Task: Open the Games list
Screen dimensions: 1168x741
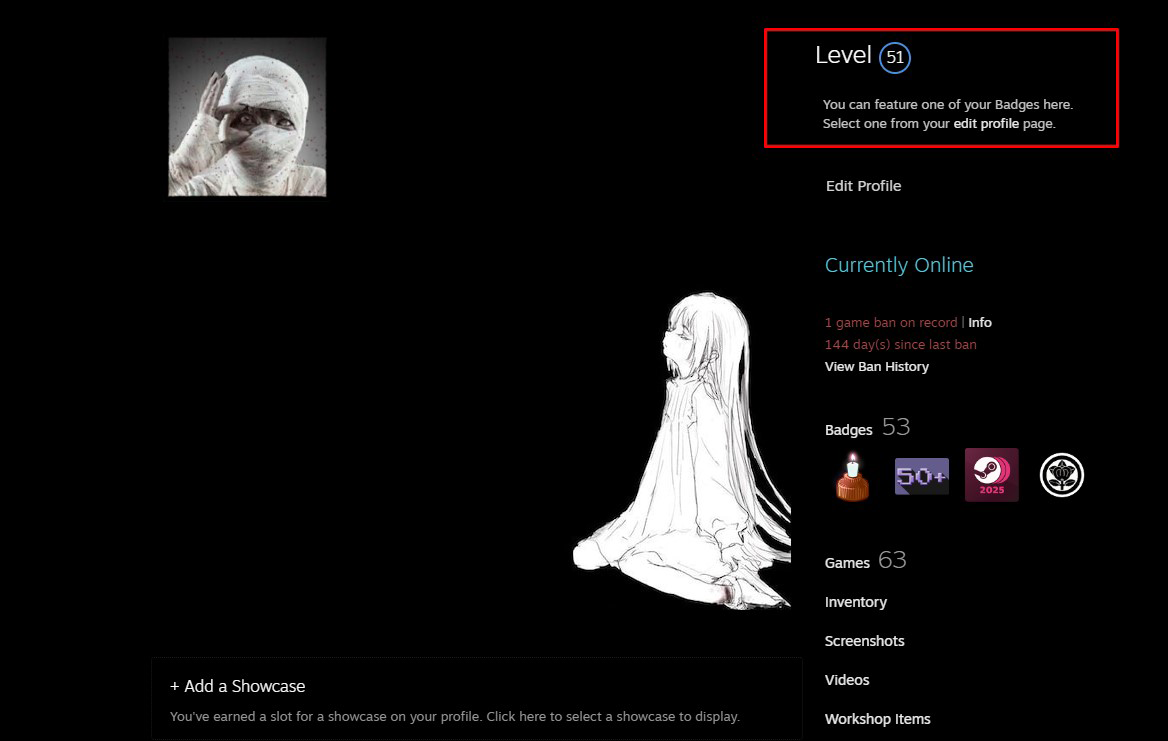Action: (847, 563)
